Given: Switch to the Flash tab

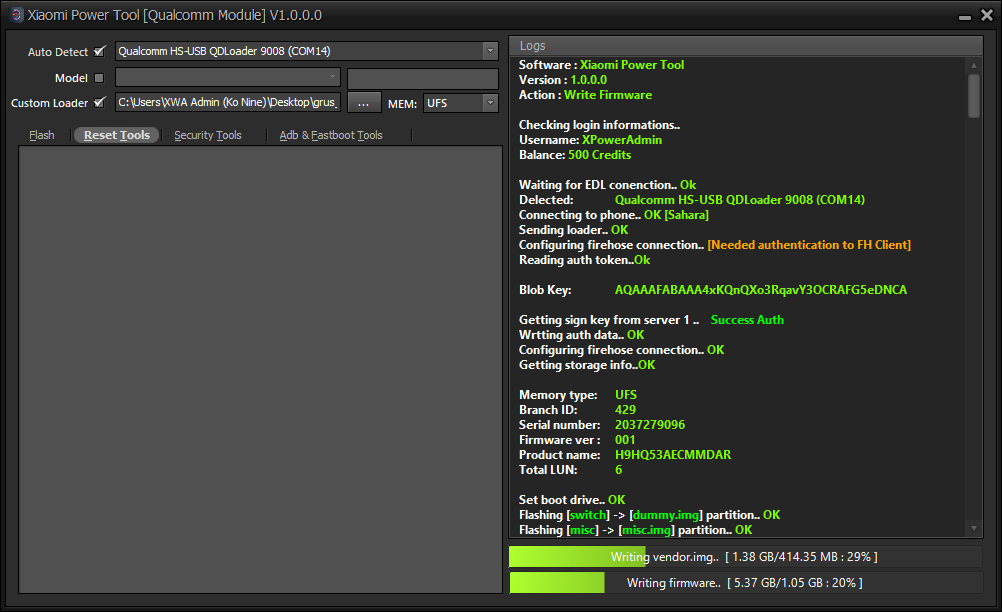Looking at the screenshot, I should coord(42,135).
